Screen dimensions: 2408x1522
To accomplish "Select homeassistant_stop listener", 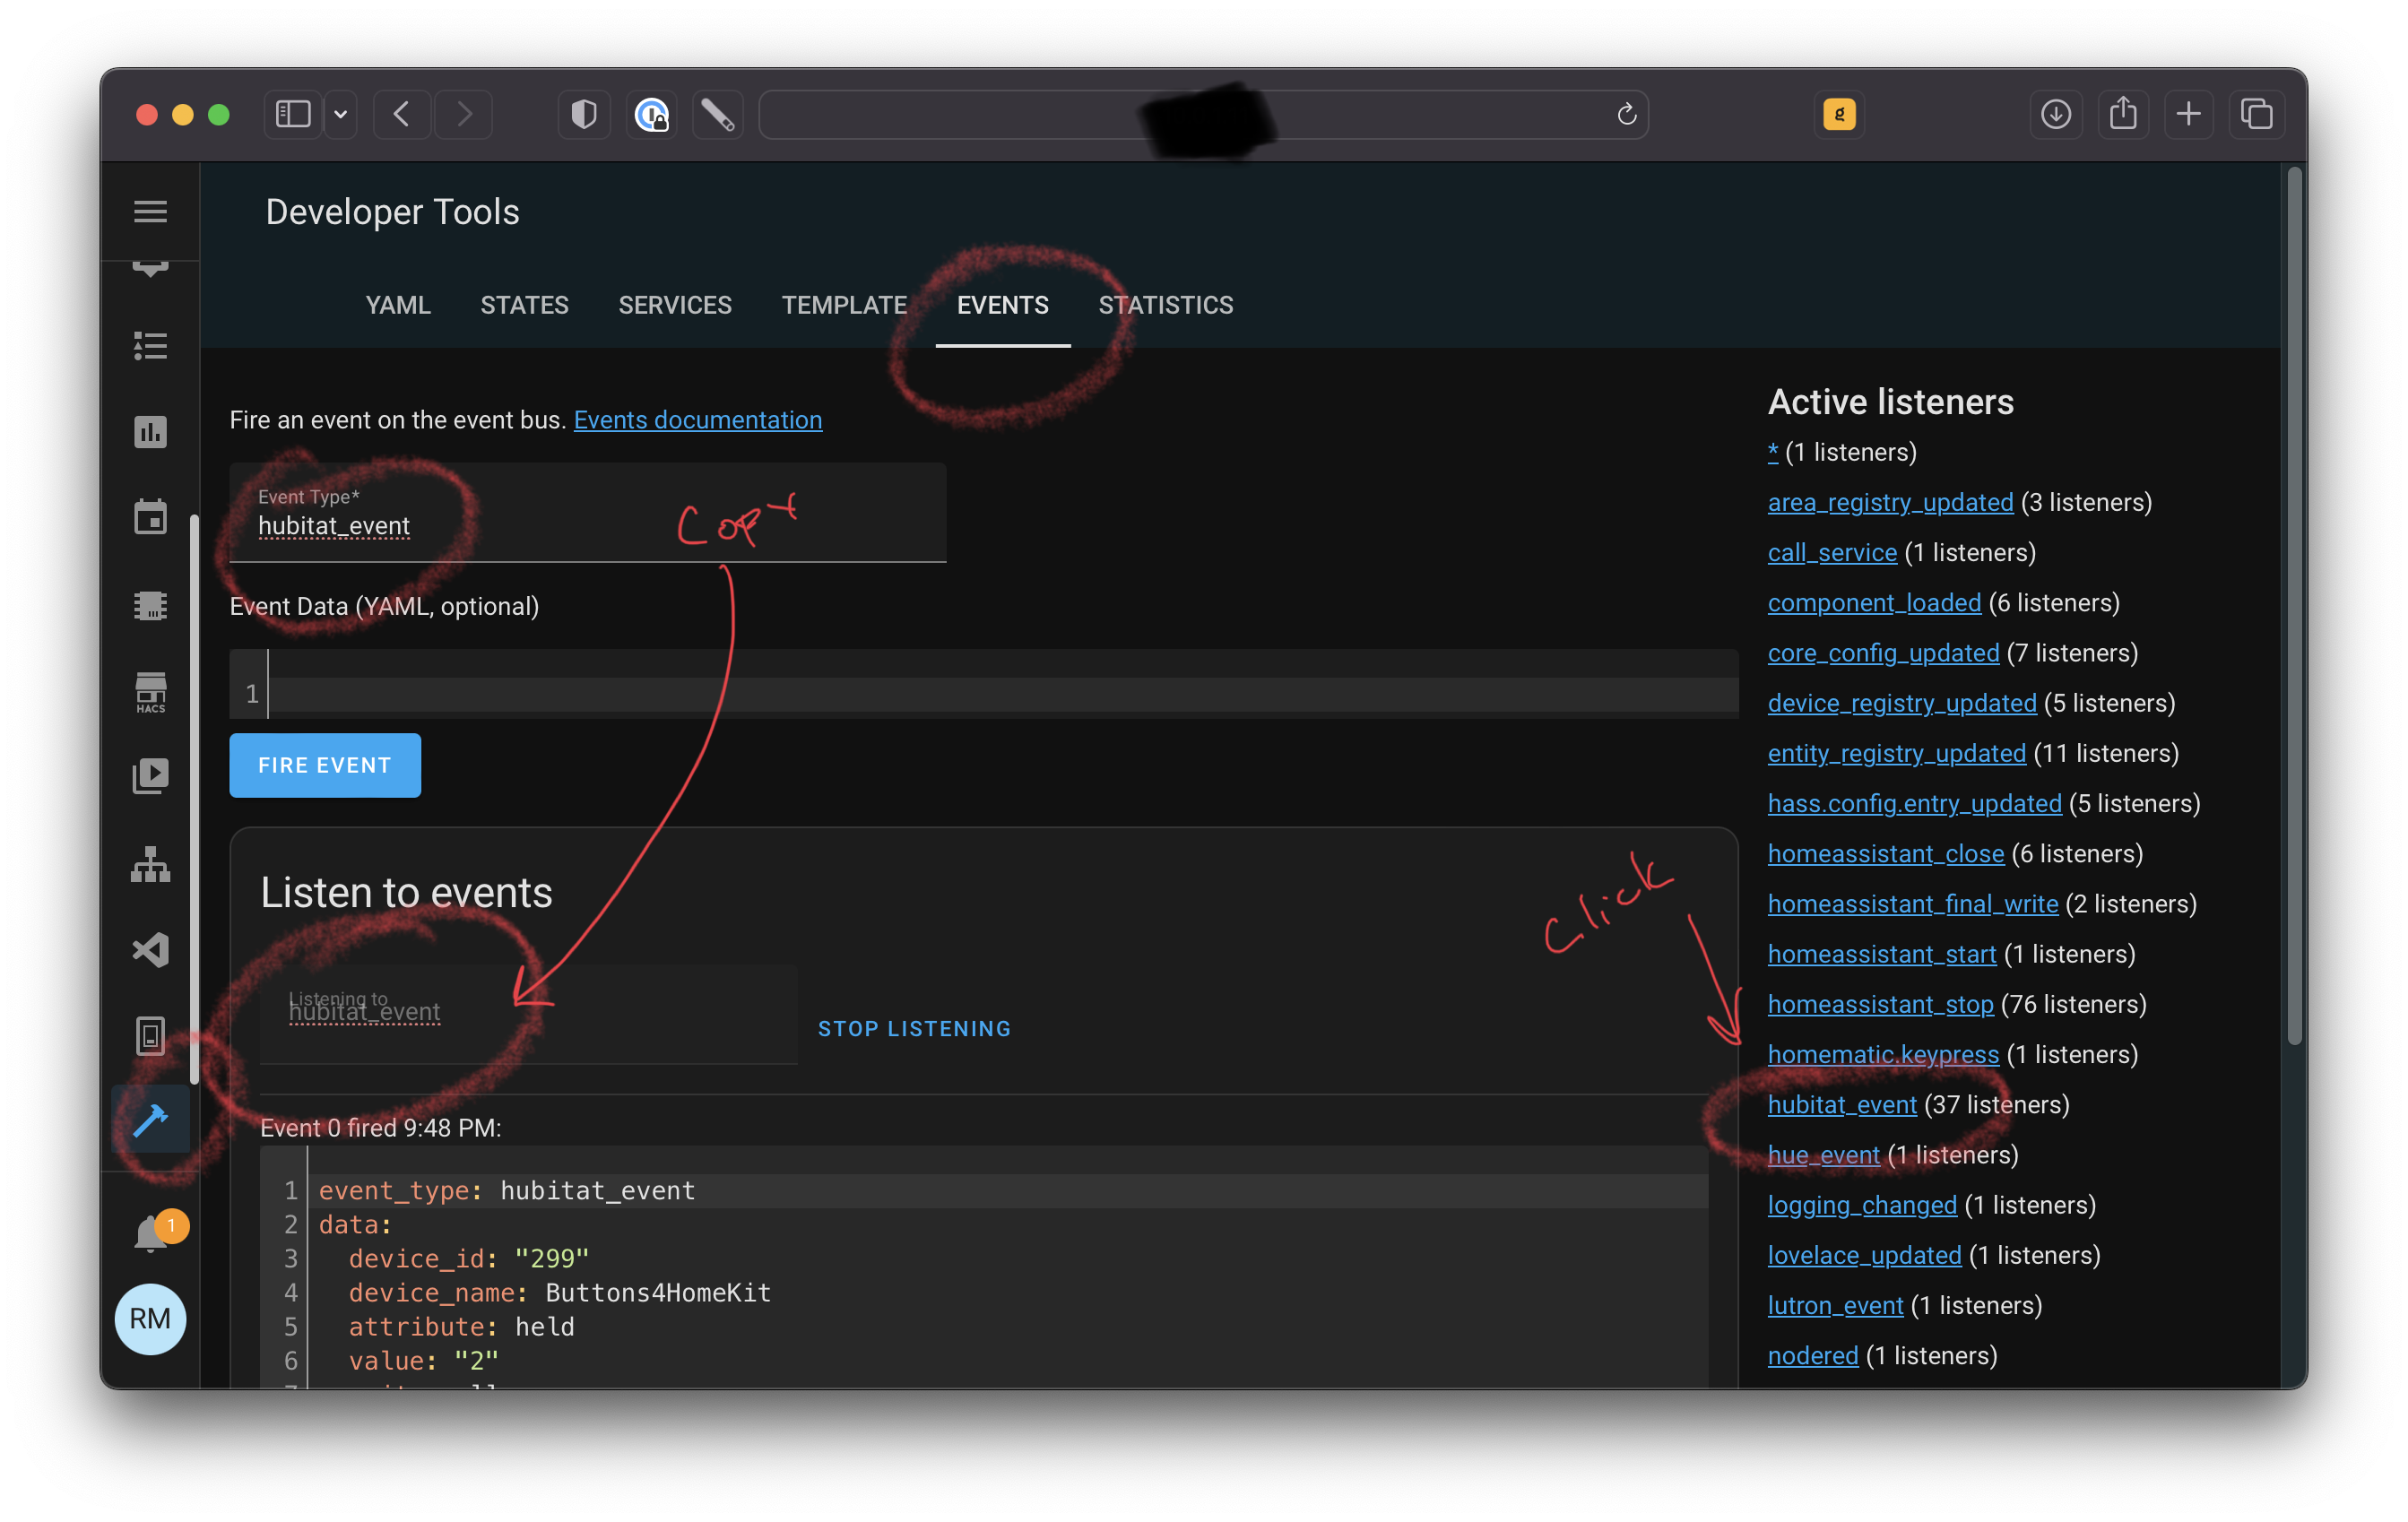I will coord(1880,1004).
